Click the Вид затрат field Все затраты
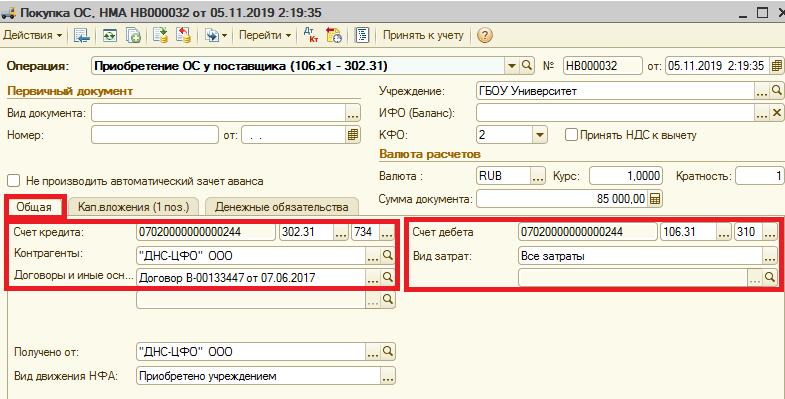This screenshot has width=785, height=399. tap(640, 256)
